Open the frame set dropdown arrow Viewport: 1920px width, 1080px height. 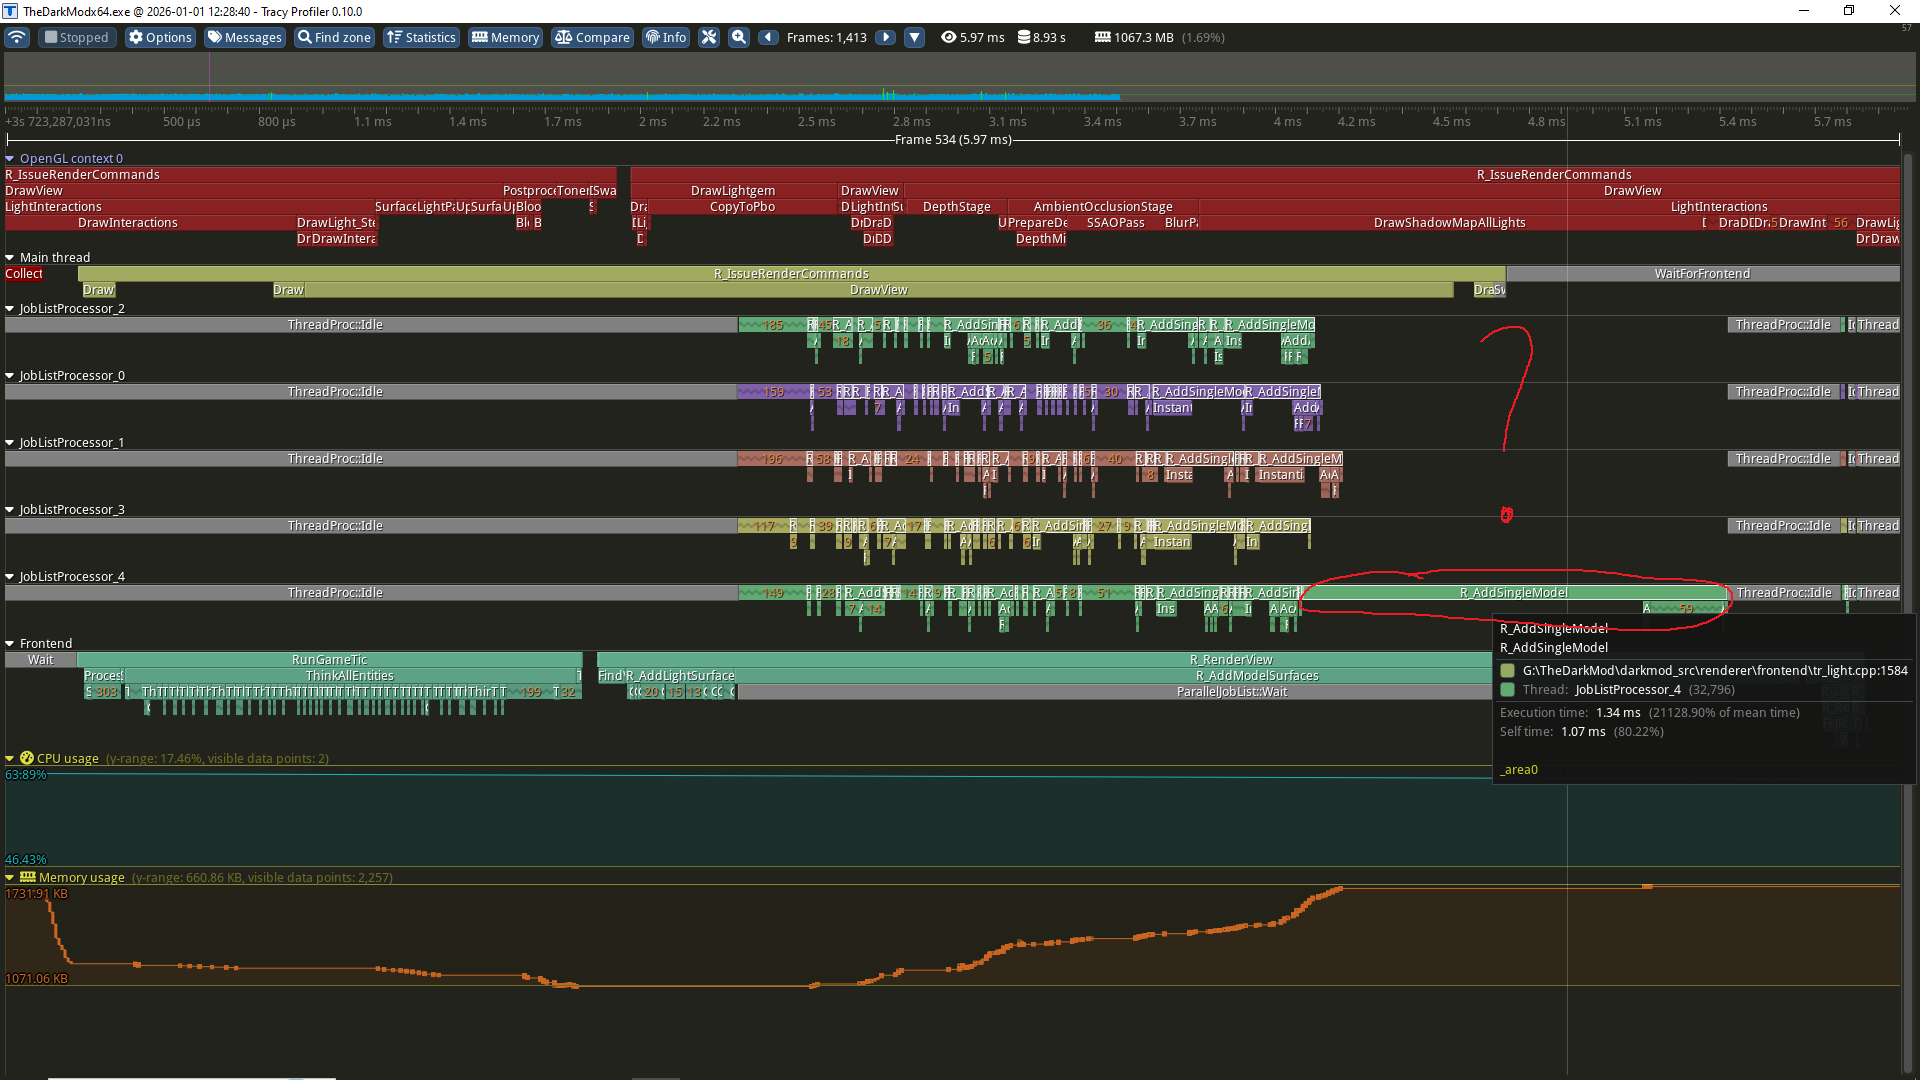pyautogui.click(x=914, y=37)
